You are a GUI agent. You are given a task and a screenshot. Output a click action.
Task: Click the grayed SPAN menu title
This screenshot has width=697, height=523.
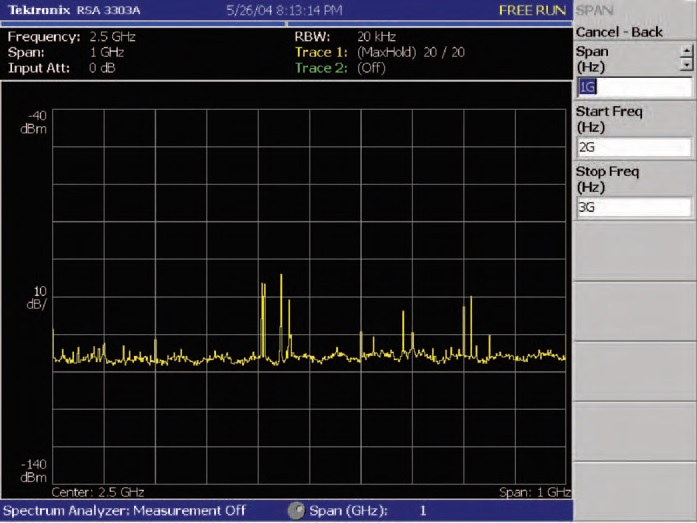pos(595,10)
